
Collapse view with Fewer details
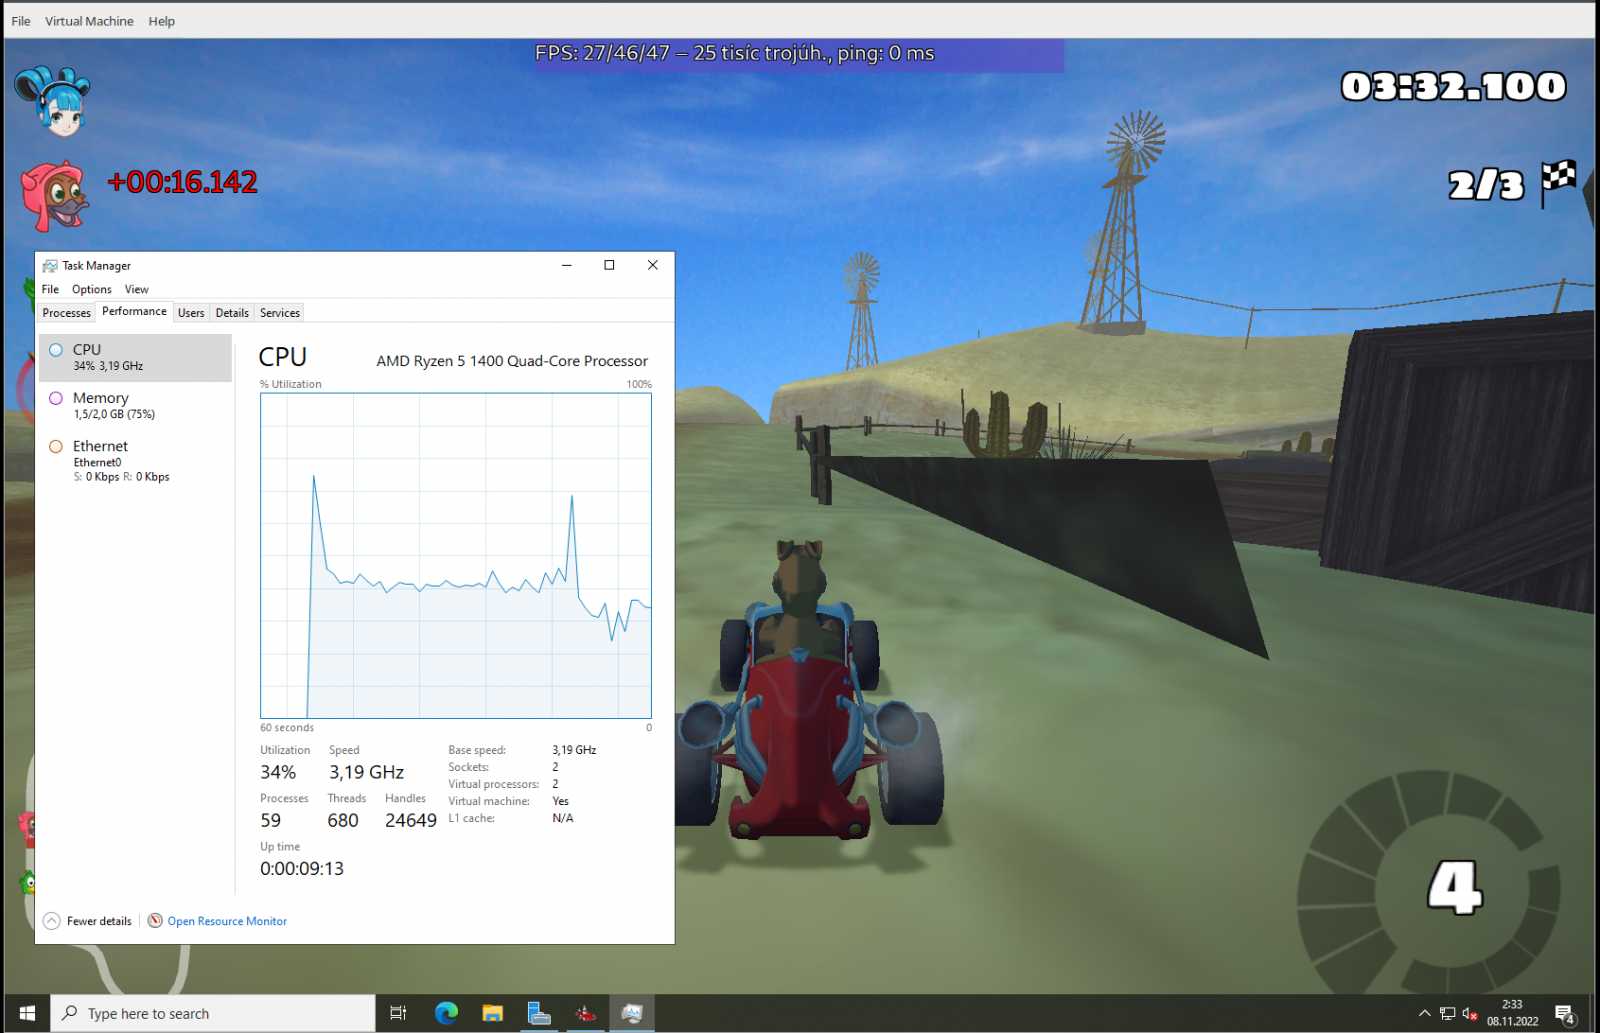88,921
